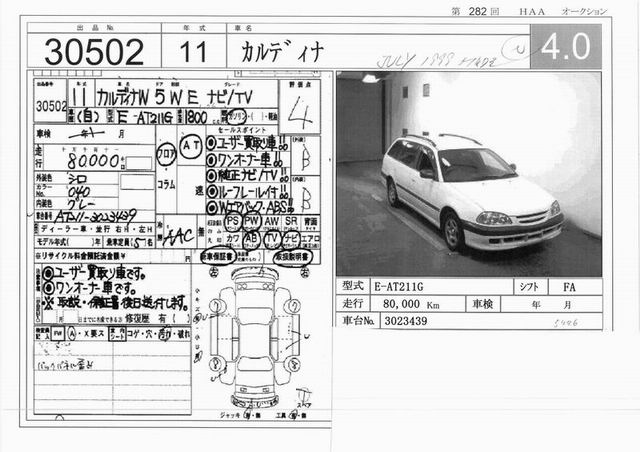Viewport: 640px width, 452px height.
Task: Select the カワ equipment box
Action: (x=233, y=239)
